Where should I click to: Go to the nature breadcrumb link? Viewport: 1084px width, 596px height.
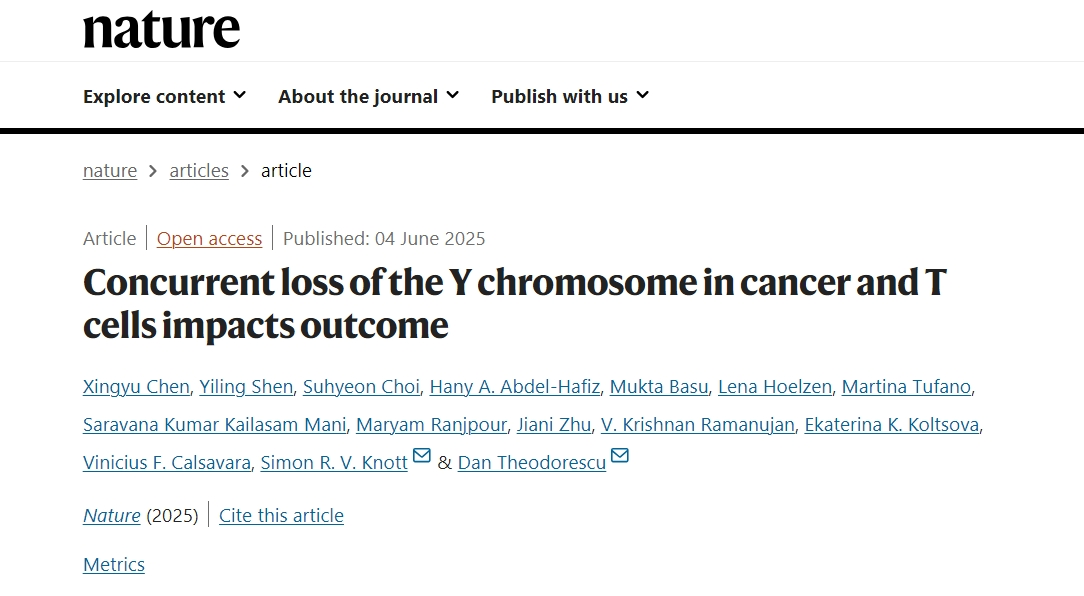coord(110,170)
